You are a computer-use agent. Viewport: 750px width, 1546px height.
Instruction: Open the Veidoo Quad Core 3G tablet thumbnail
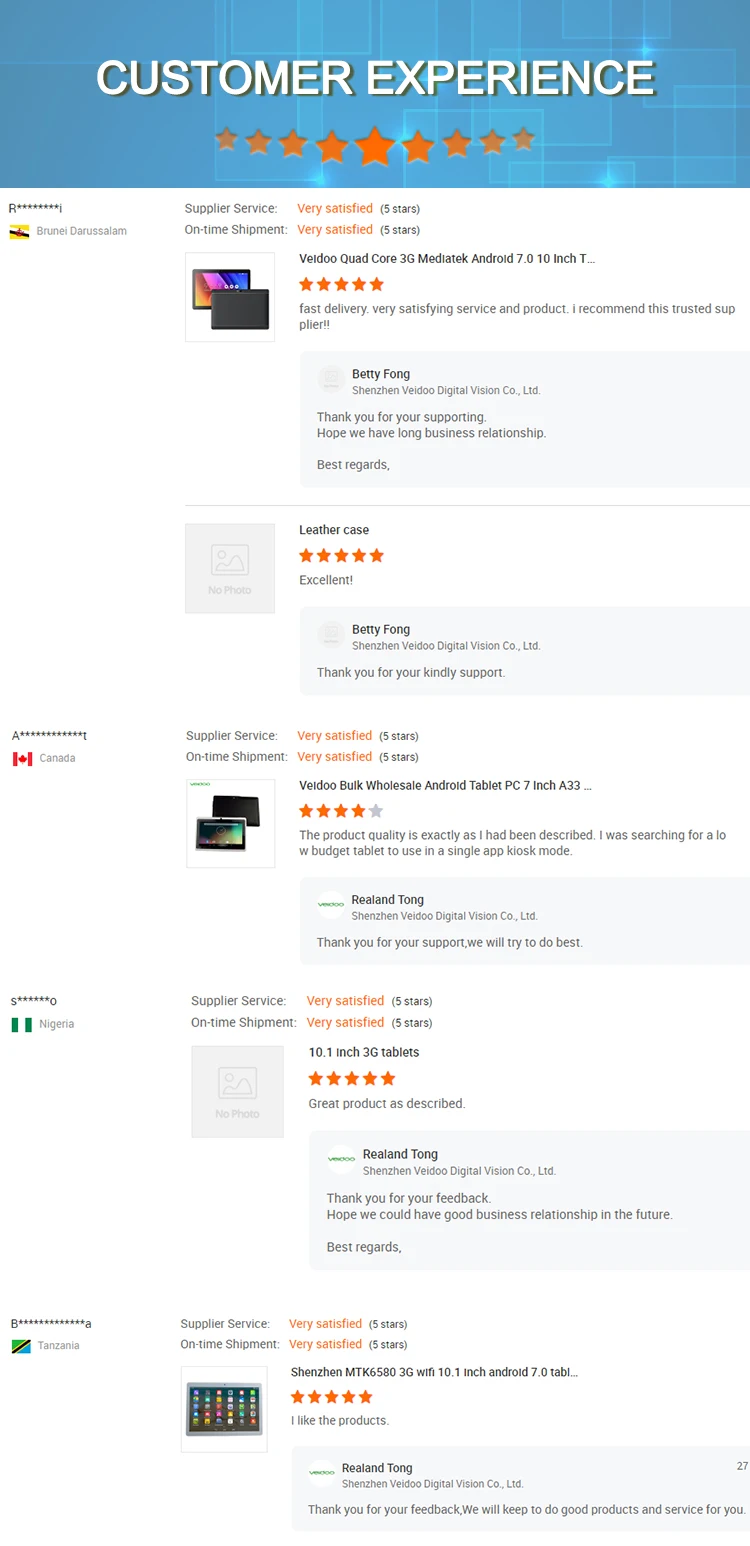(230, 297)
